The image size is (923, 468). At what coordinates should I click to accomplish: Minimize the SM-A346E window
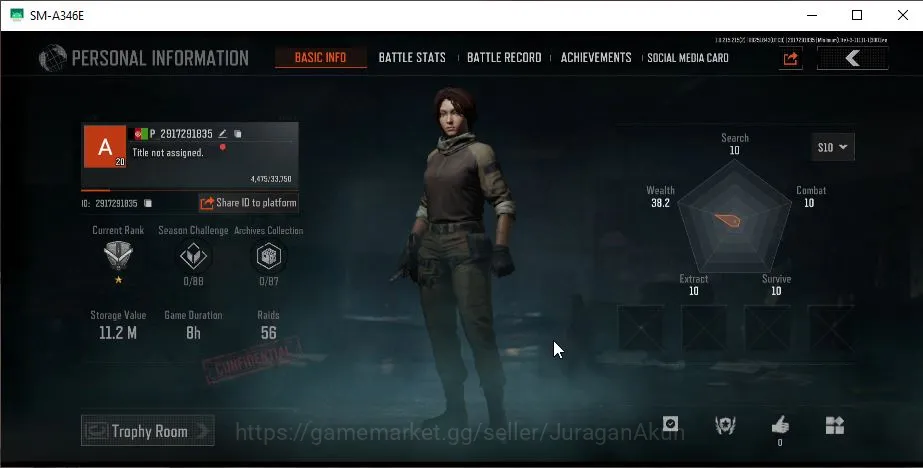coord(812,15)
